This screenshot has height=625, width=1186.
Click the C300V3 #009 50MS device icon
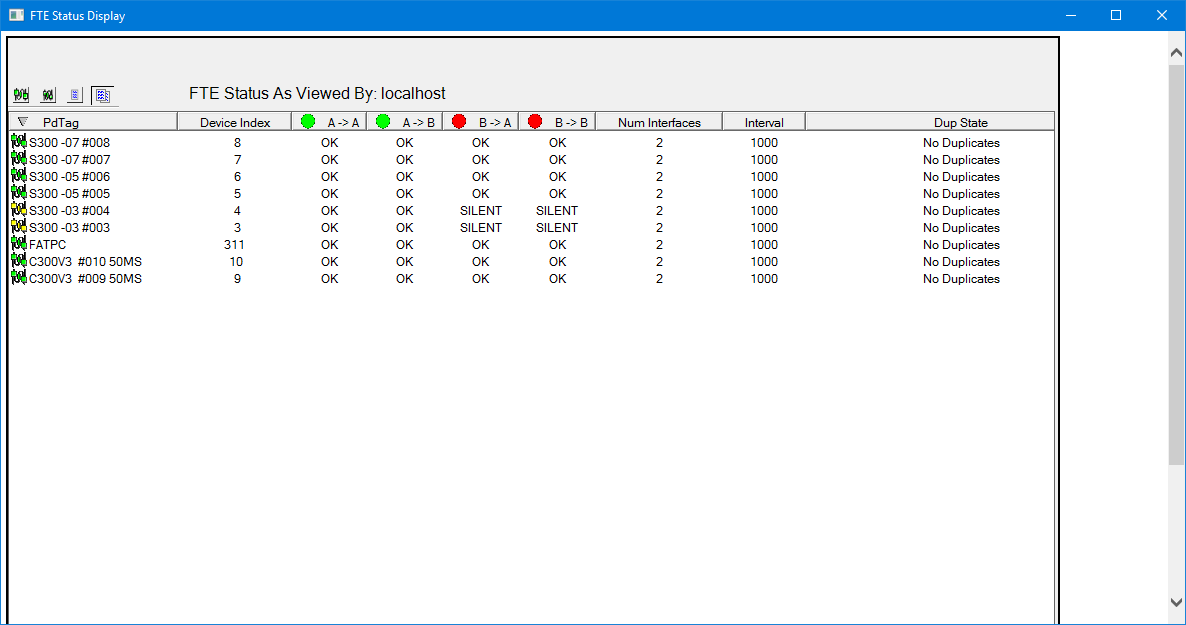point(18,278)
